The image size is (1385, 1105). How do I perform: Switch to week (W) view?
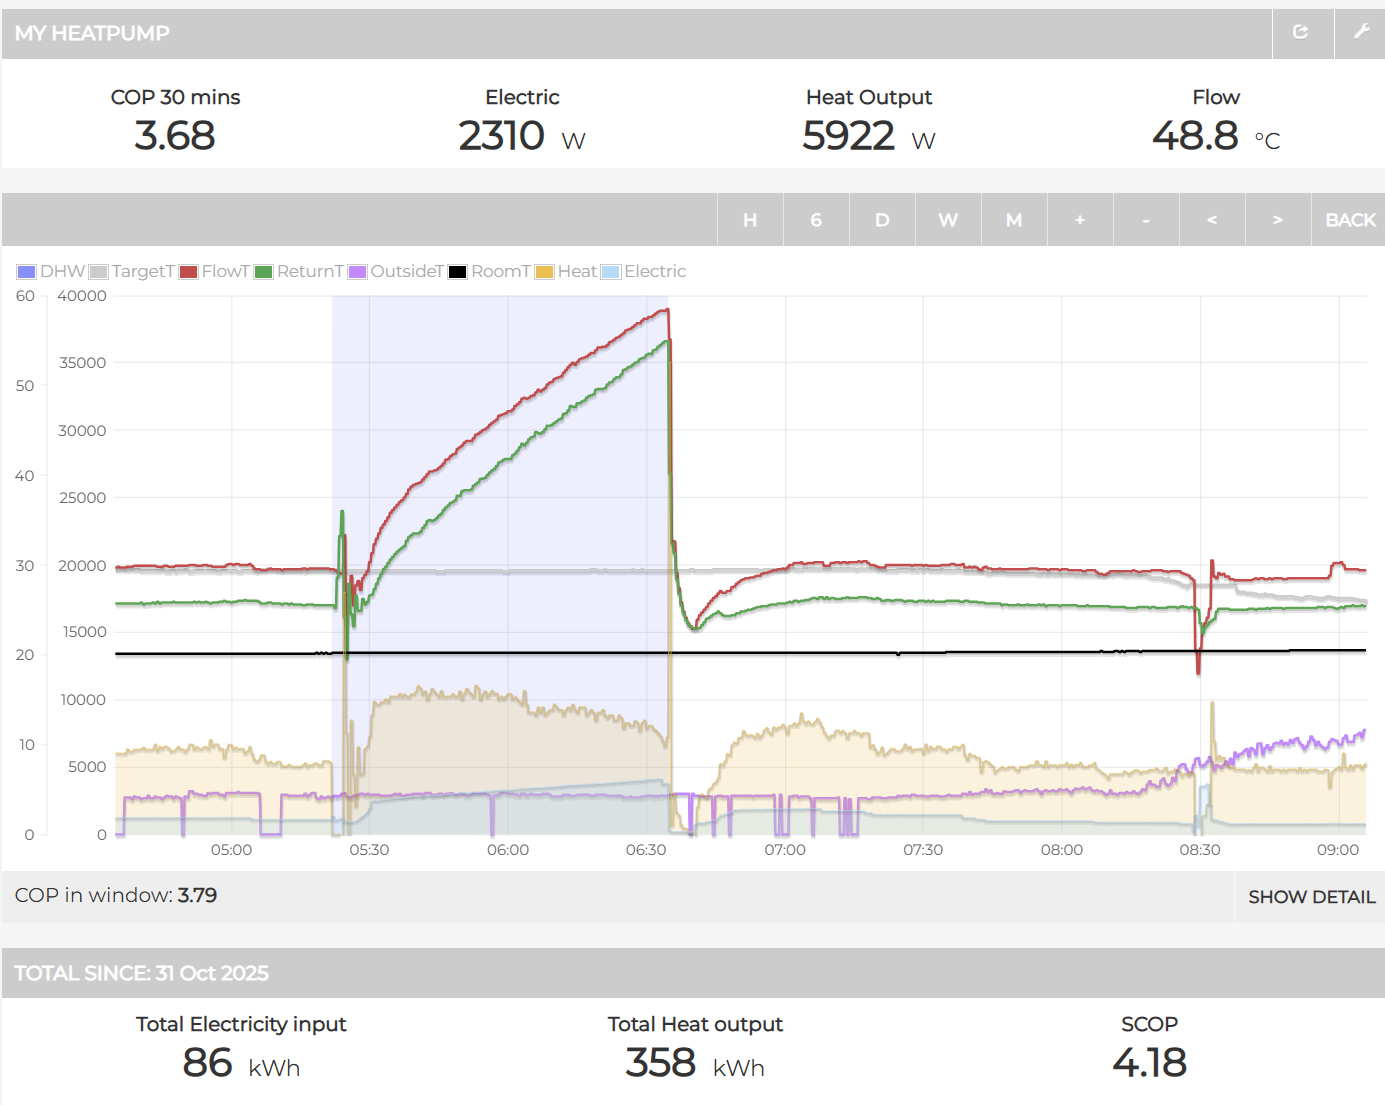948,220
